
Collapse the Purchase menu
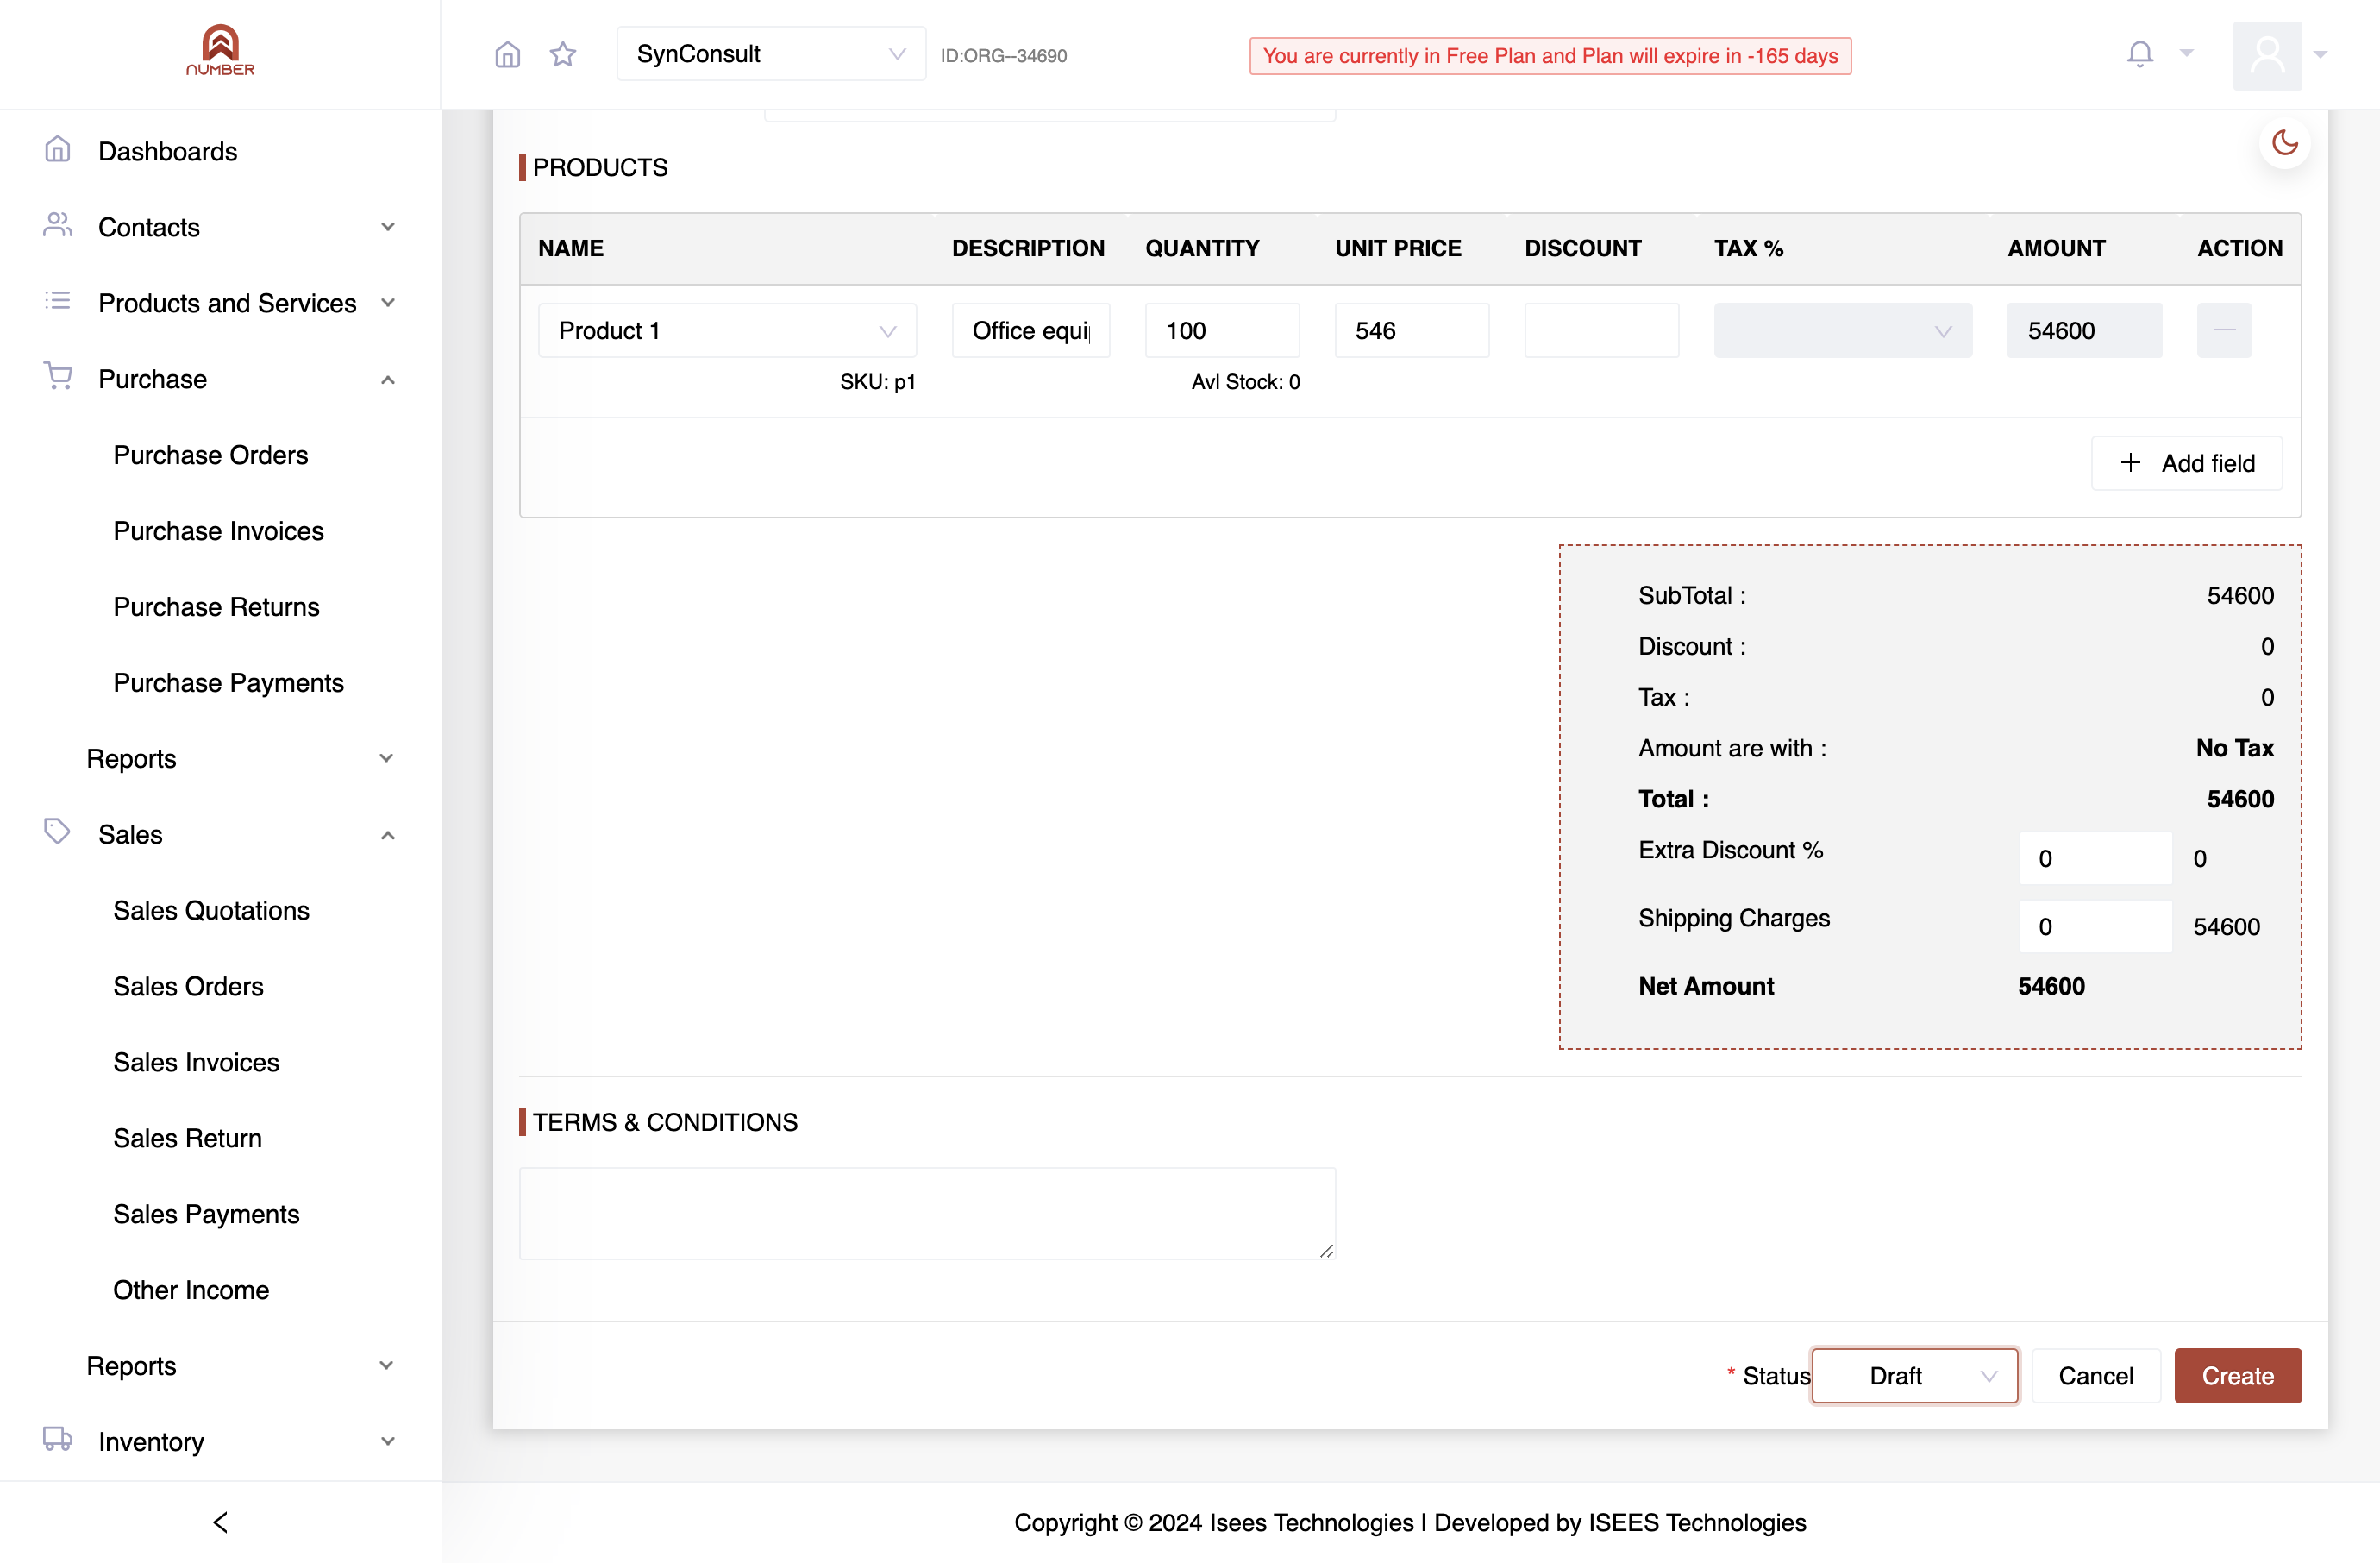click(220, 379)
